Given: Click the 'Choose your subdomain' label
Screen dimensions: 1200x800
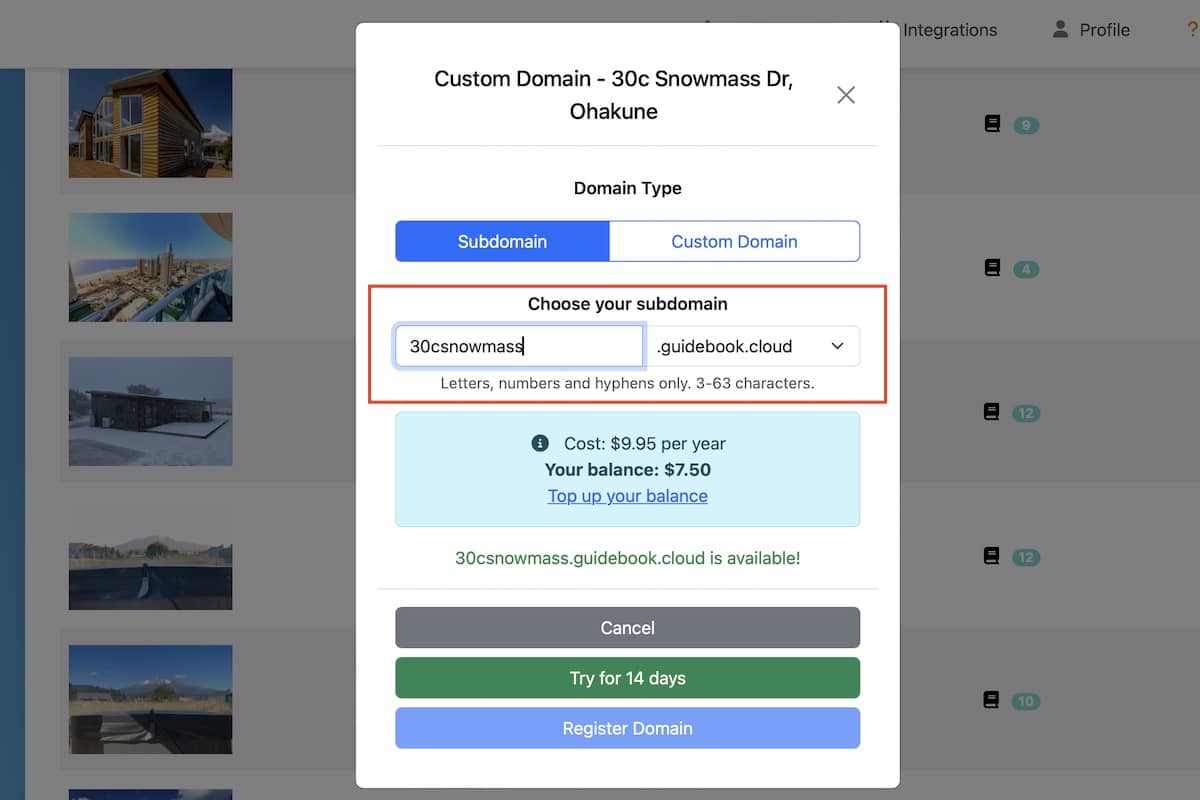Looking at the screenshot, I should click(628, 304).
